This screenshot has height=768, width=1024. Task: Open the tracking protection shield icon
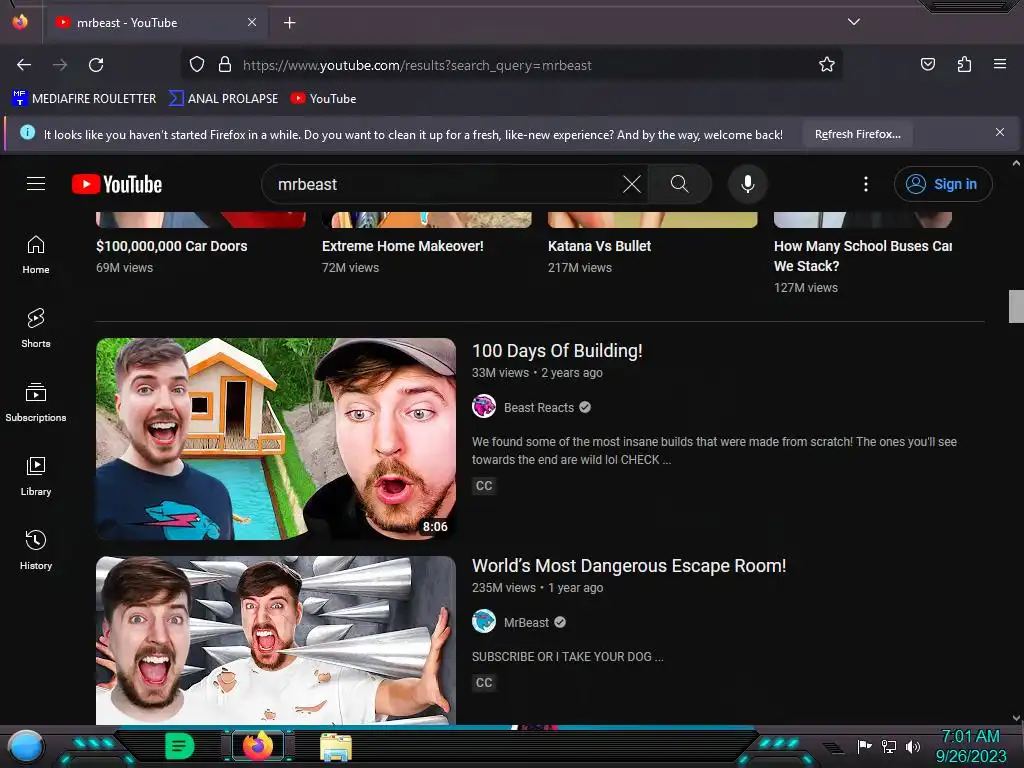(x=197, y=65)
